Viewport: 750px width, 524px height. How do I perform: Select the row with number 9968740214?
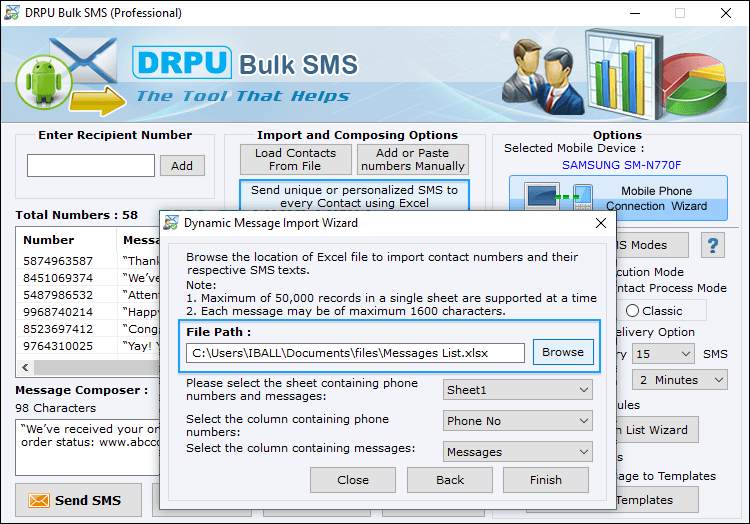tap(88, 312)
